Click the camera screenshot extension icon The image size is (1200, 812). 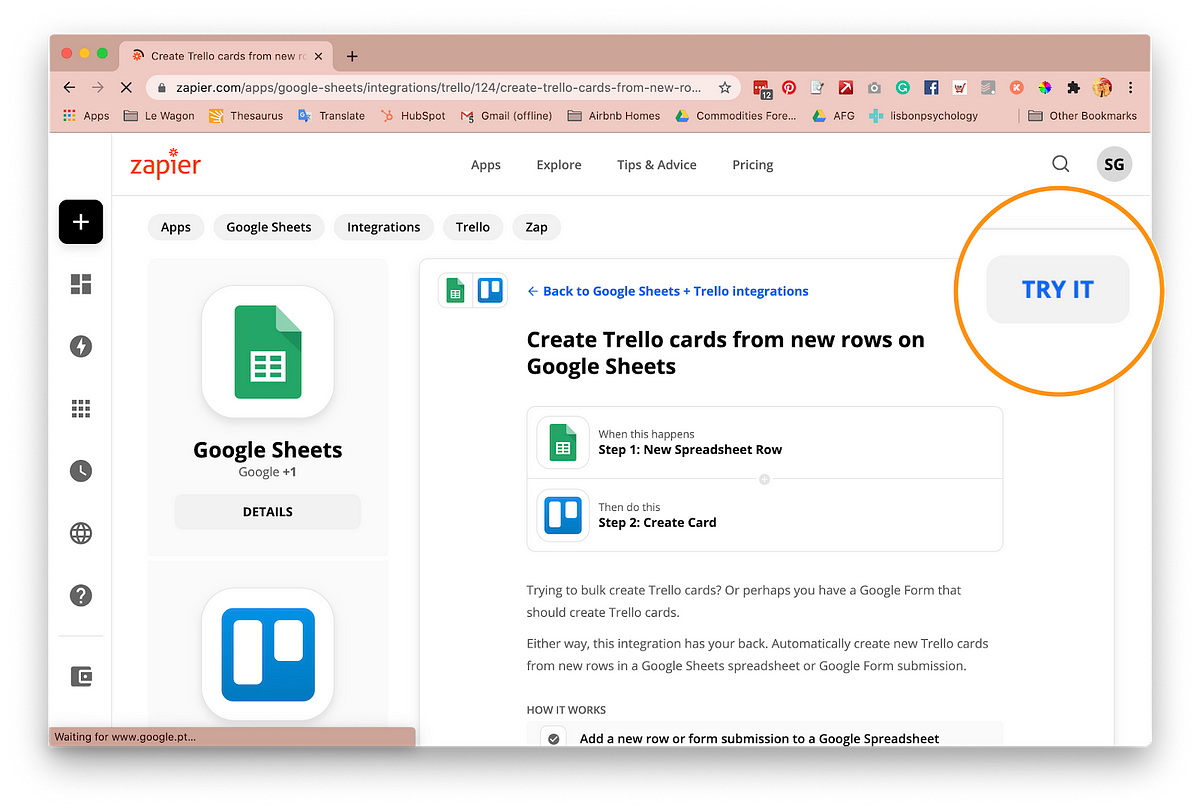point(874,87)
